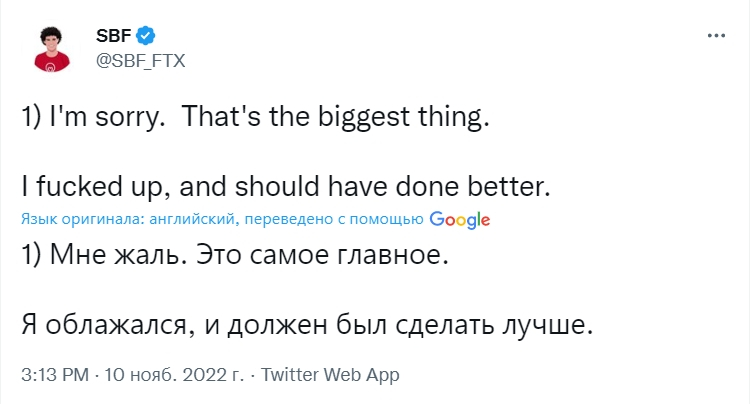Click the Google logo in translation notice
This screenshot has width=750, height=404.
(x=459, y=219)
